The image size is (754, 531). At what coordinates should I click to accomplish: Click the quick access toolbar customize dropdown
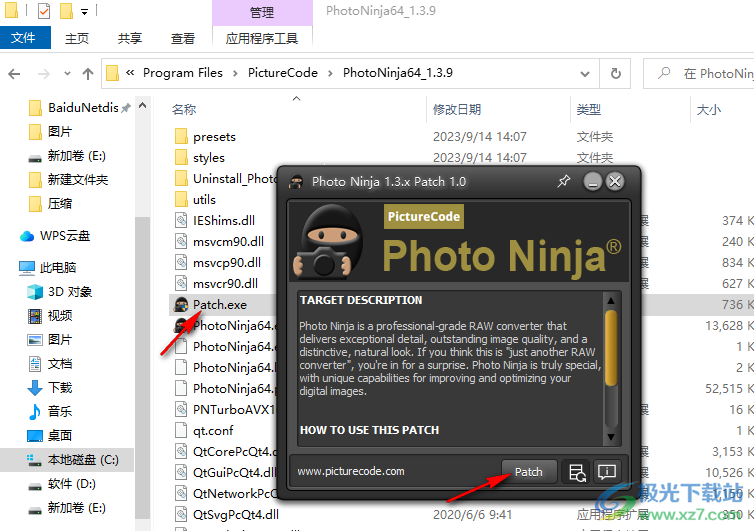tap(85, 12)
